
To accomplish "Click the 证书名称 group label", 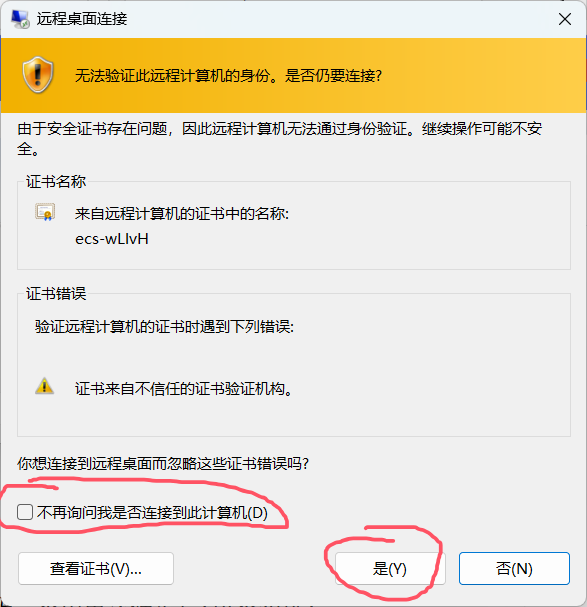I will pyautogui.click(x=56, y=182).
